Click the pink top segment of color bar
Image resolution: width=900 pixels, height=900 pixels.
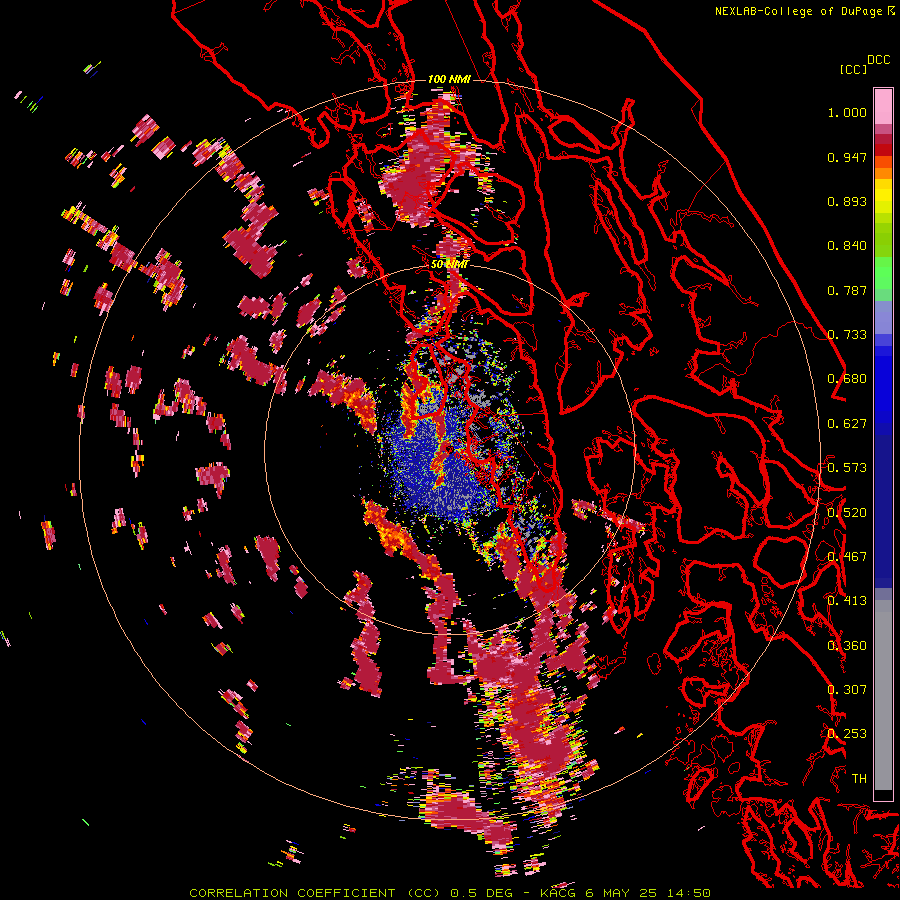(x=883, y=106)
